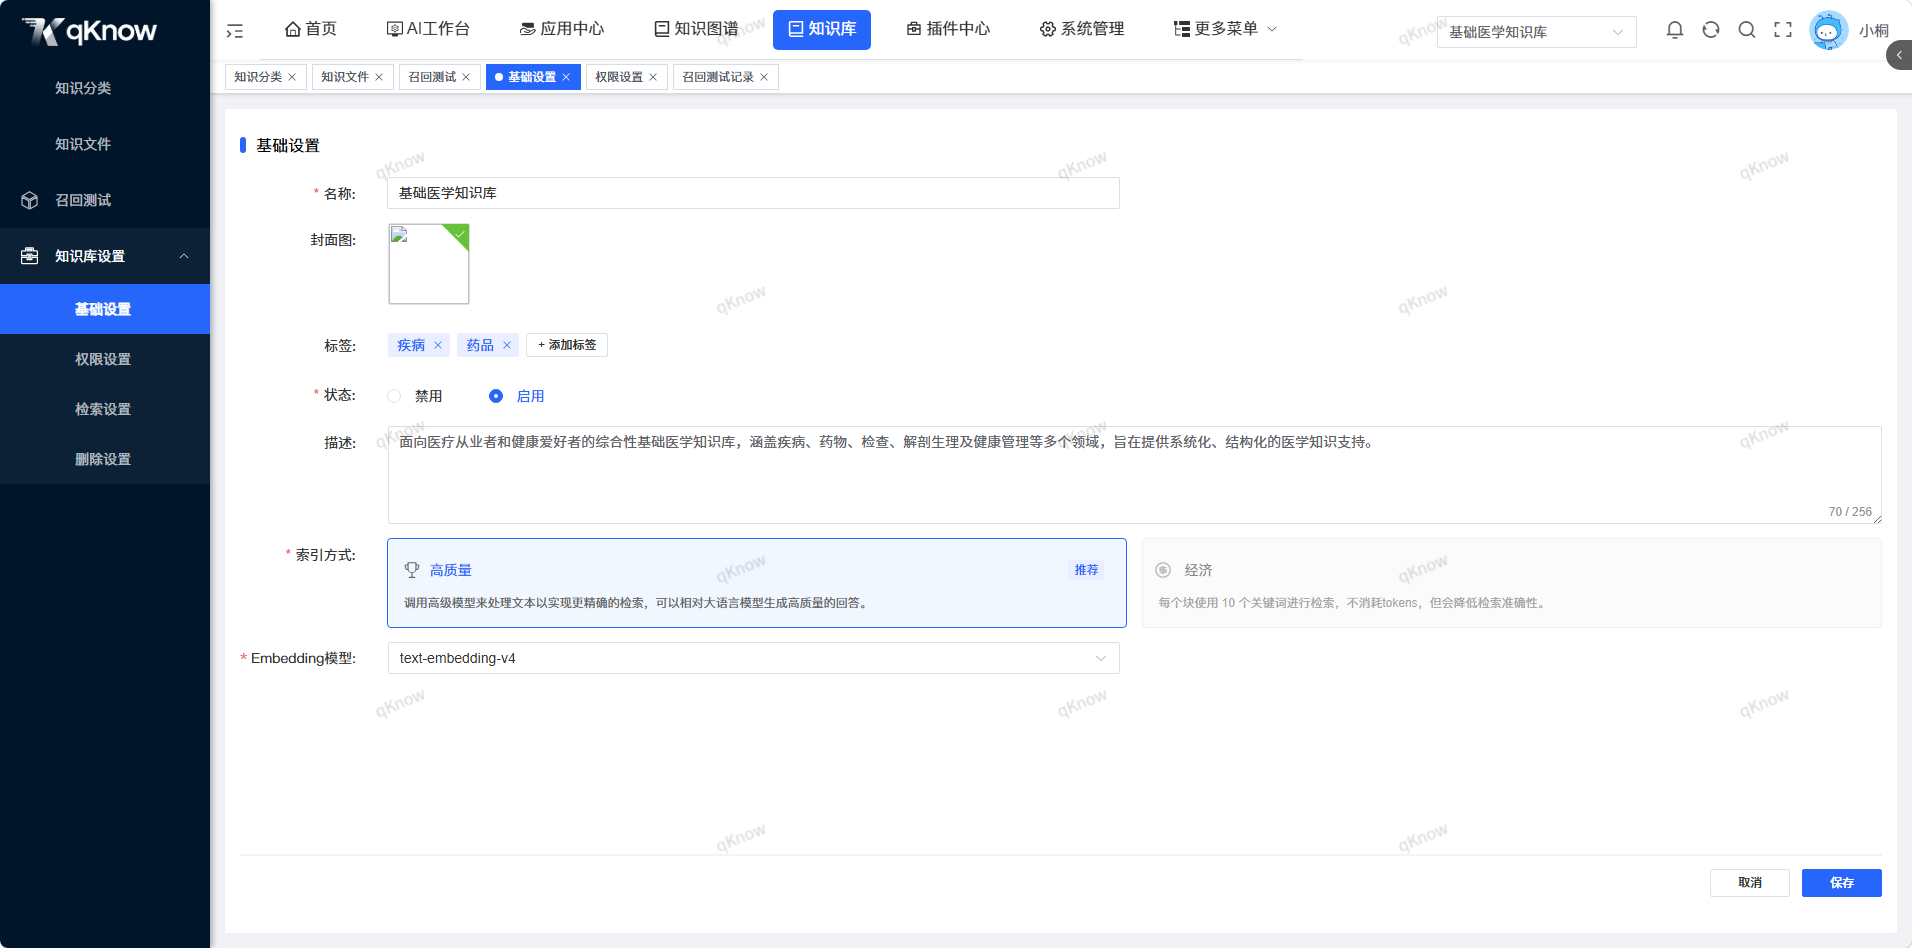Remove the 疾病 tag
This screenshot has height=948, width=1912.
(x=438, y=345)
